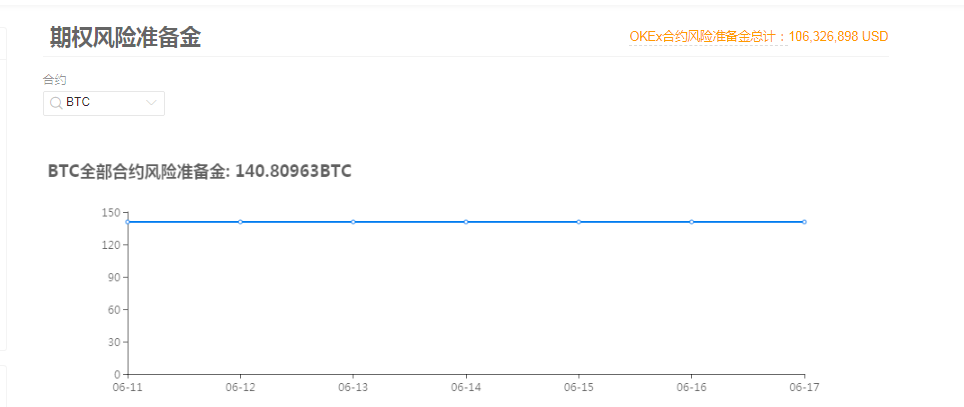The image size is (964, 407).
Task: Open OKEx合约风险准备金总计 link
Action: coord(707,37)
